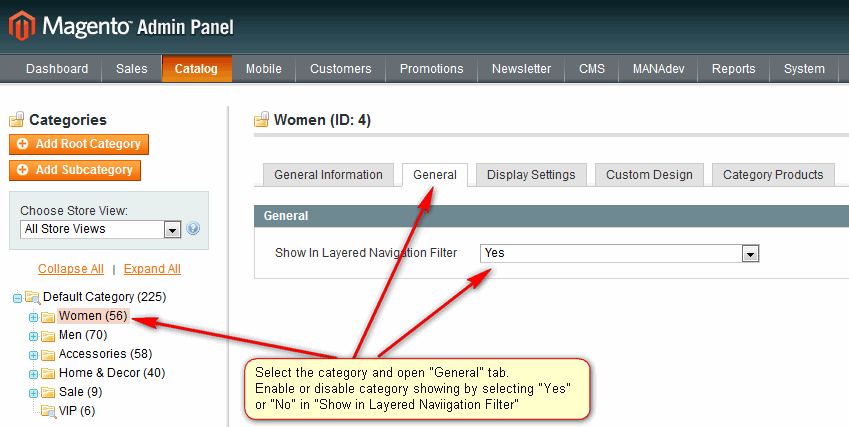Image resolution: width=849 pixels, height=427 pixels.
Task: Click the Choose Store View label
Action: click(x=74, y=211)
